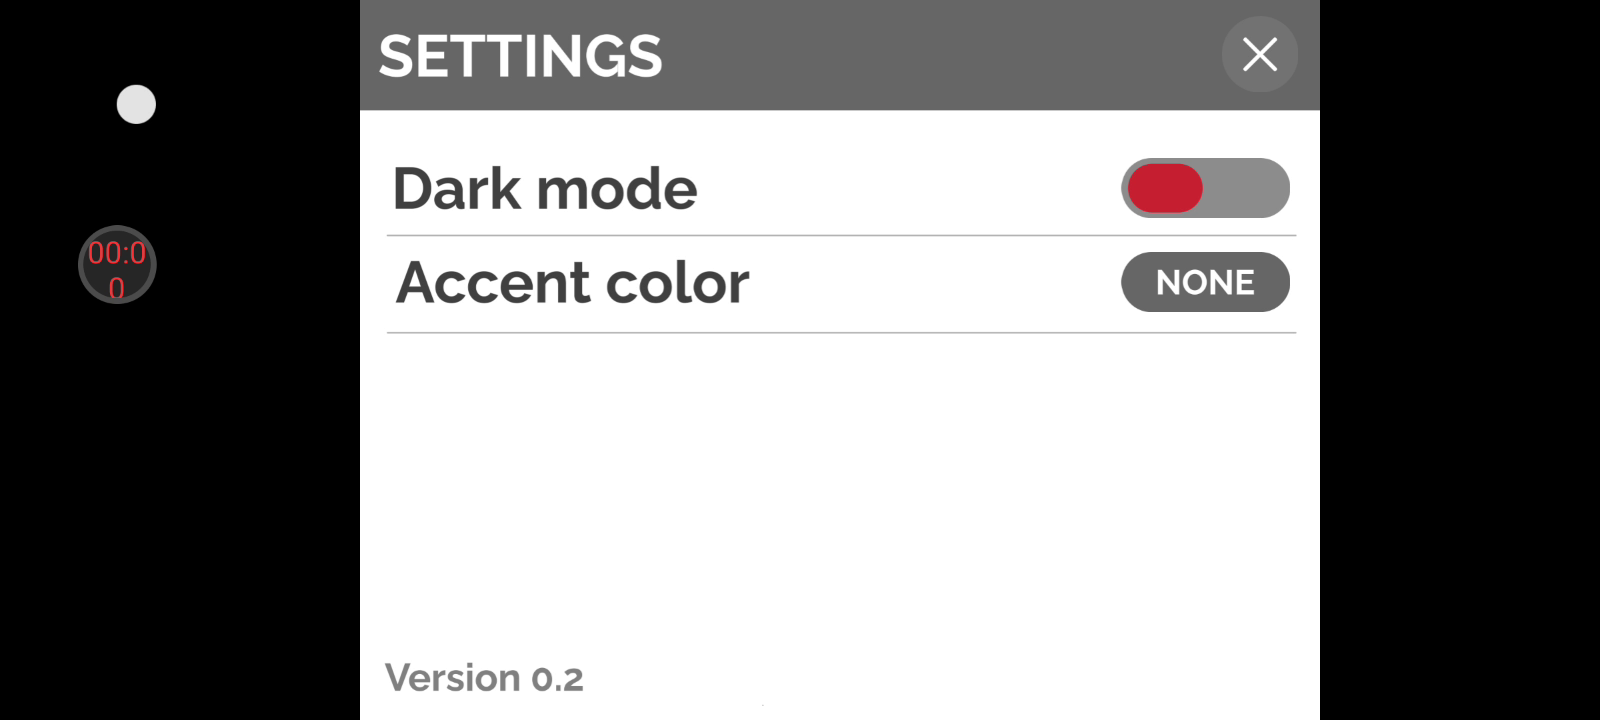Tap the round 00:00 timer icon
Image resolution: width=1600 pixels, height=720 pixels.
117,265
